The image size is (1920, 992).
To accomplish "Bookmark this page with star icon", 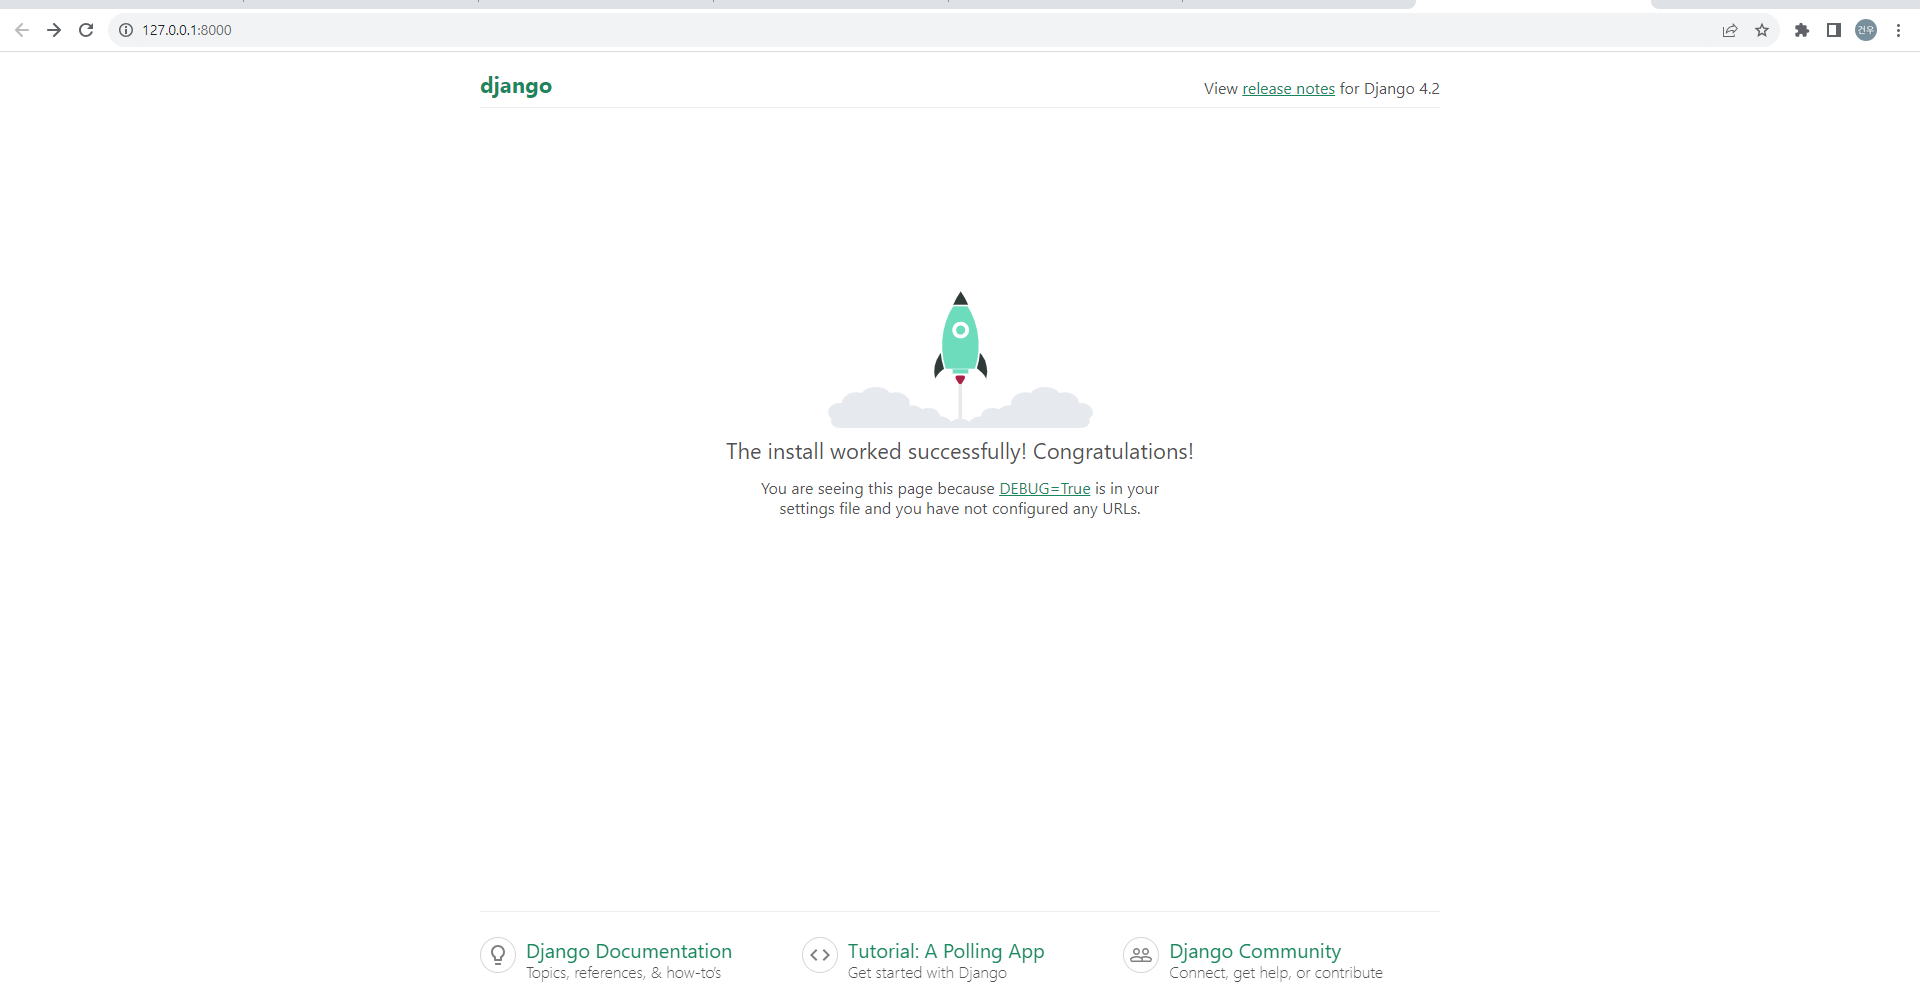I will (x=1762, y=30).
